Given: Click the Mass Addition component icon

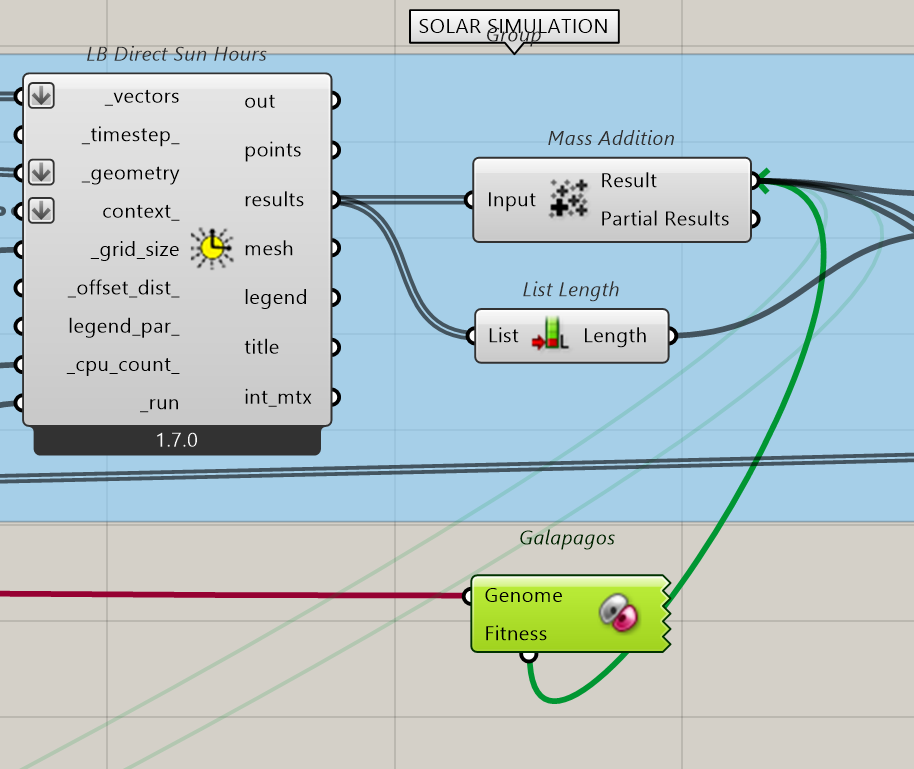Looking at the screenshot, I should pyautogui.click(x=568, y=199).
